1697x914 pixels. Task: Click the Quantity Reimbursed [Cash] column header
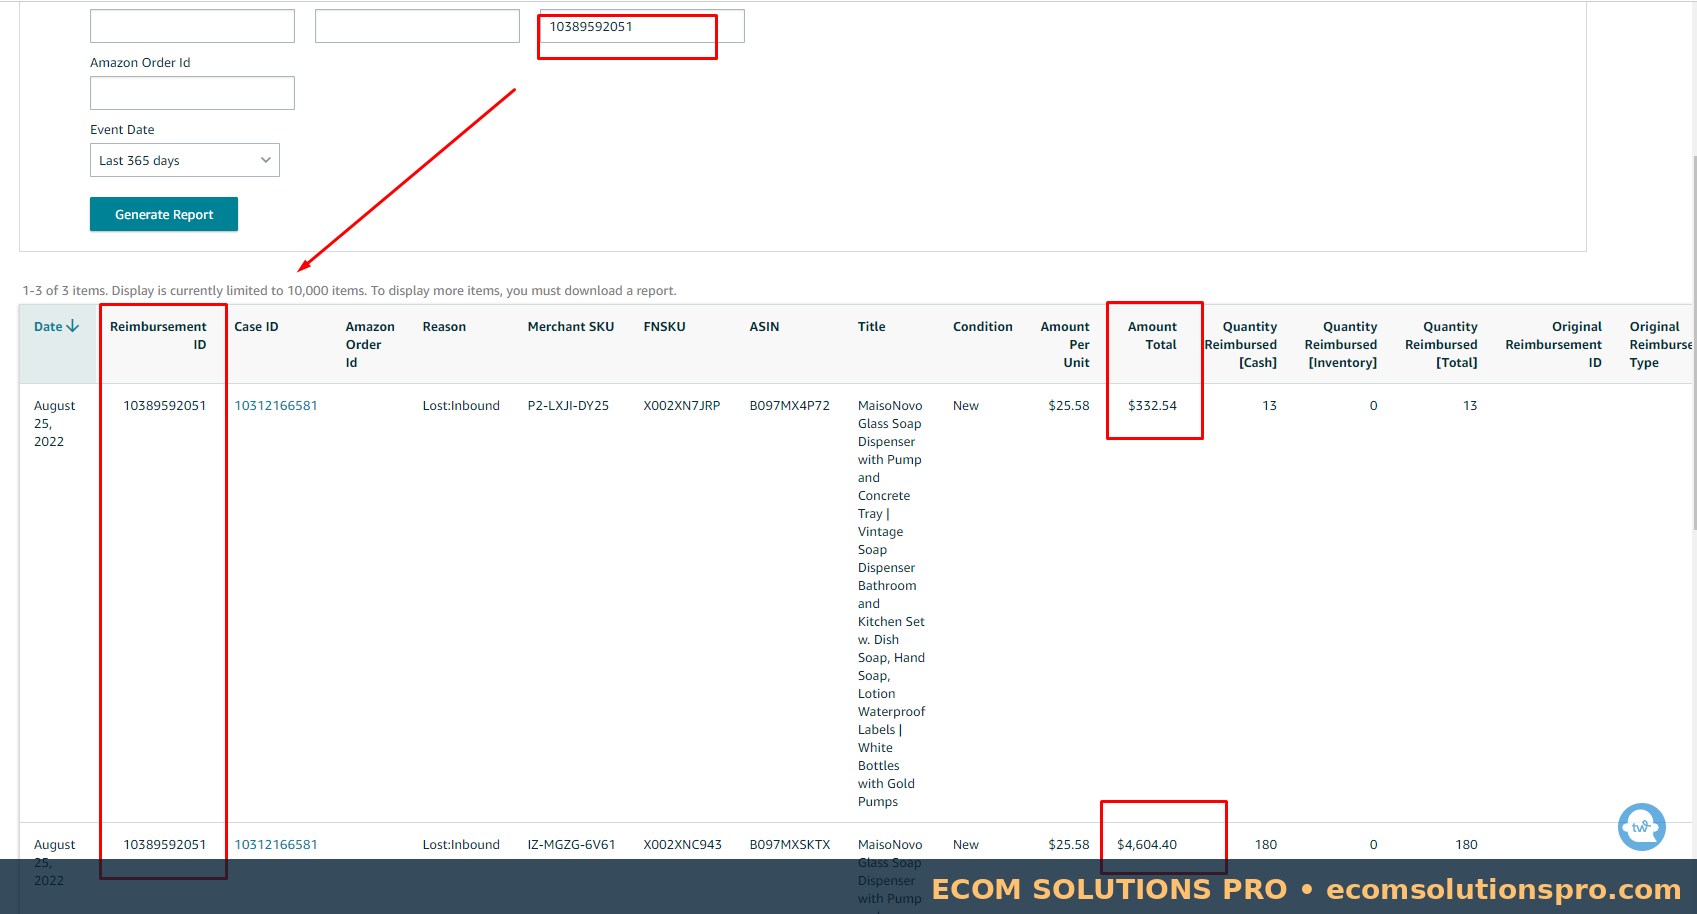(x=1241, y=344)
